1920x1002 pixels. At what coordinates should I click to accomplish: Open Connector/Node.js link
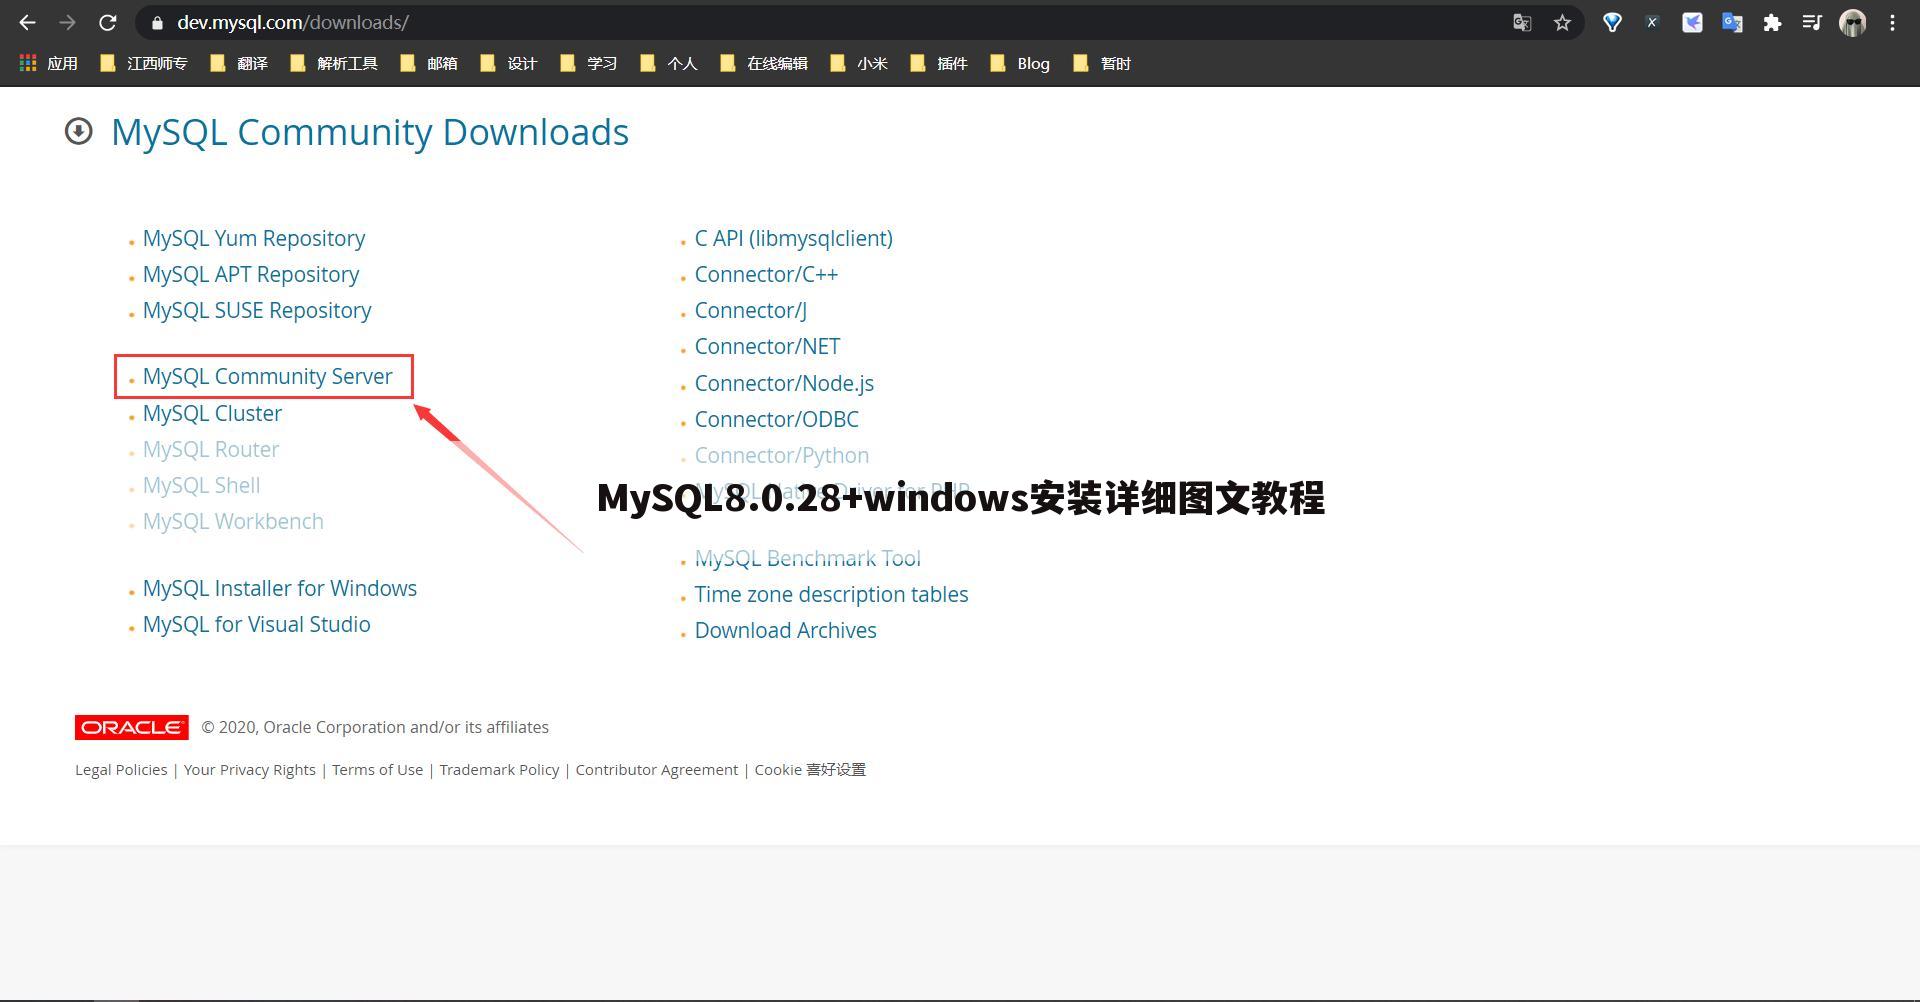point(784,383)
